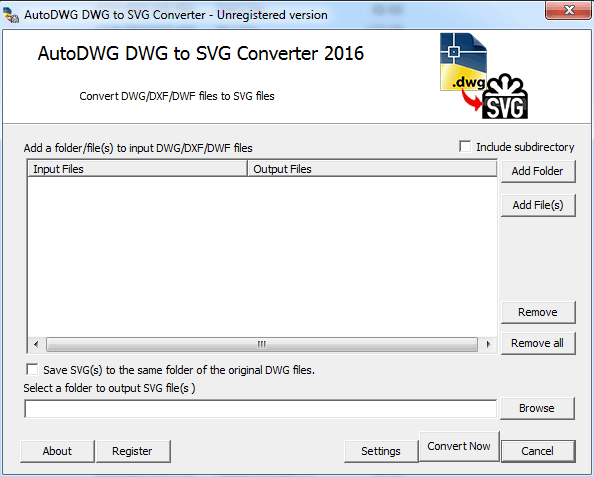Open the Register dialog
The width and height of the screenshot is (594, 477).
[133, 451]
